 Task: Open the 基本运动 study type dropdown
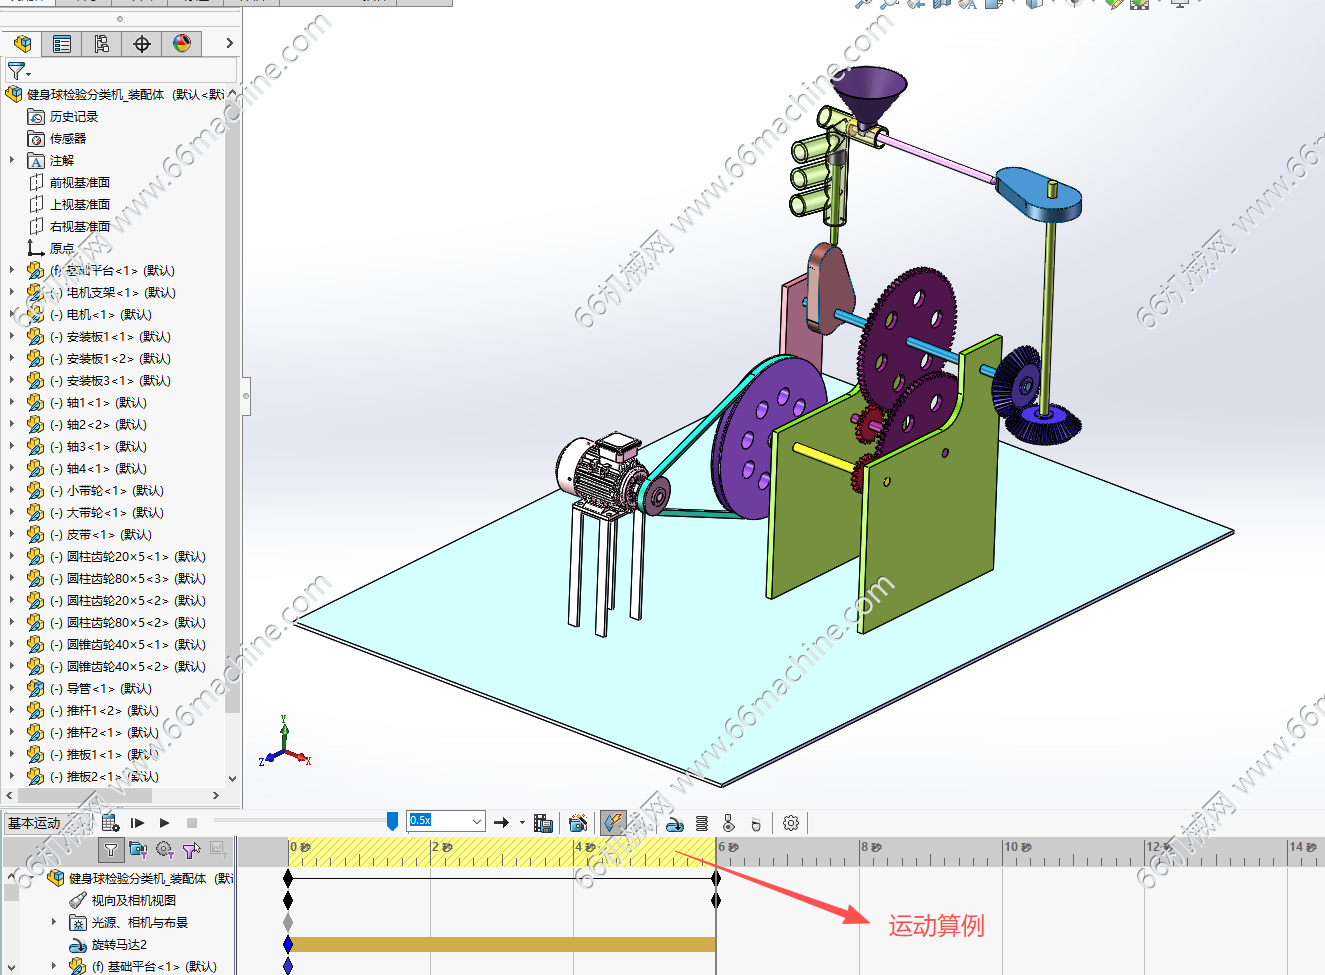tap(47, 823)
